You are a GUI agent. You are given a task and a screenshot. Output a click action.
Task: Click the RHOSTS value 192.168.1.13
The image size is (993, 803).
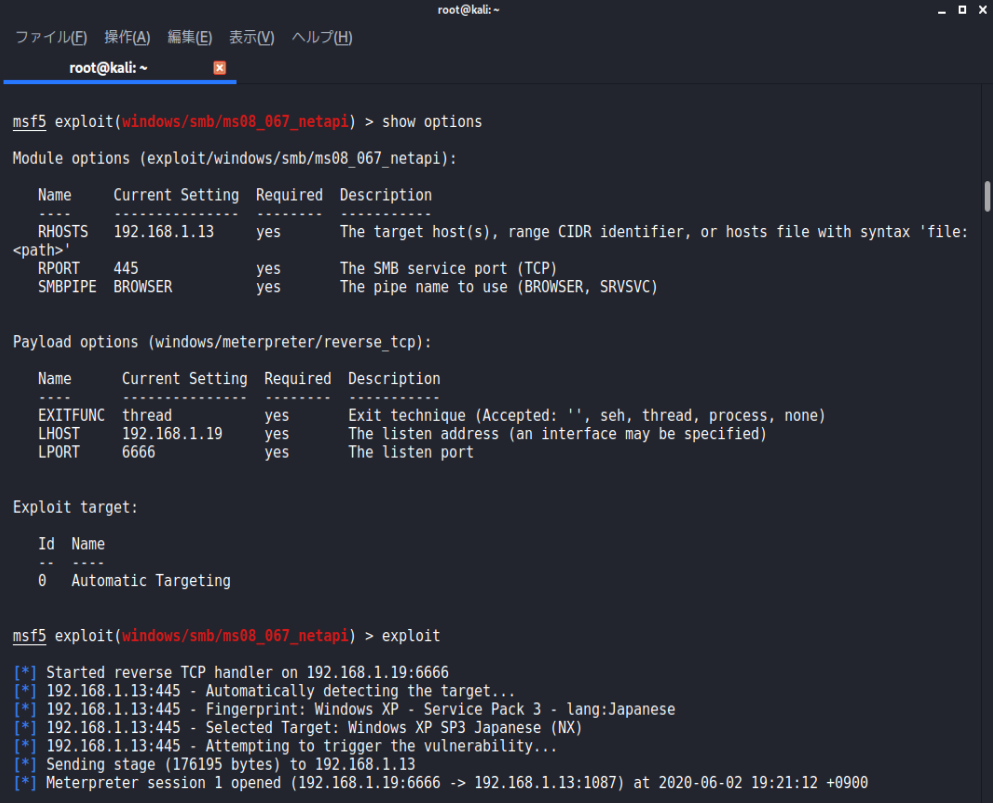click(x=163, y=232)
